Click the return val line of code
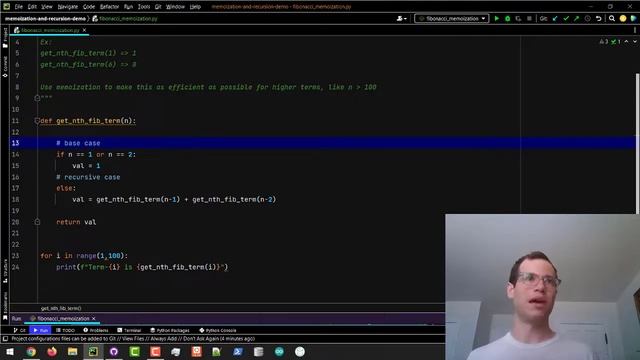 76,222
